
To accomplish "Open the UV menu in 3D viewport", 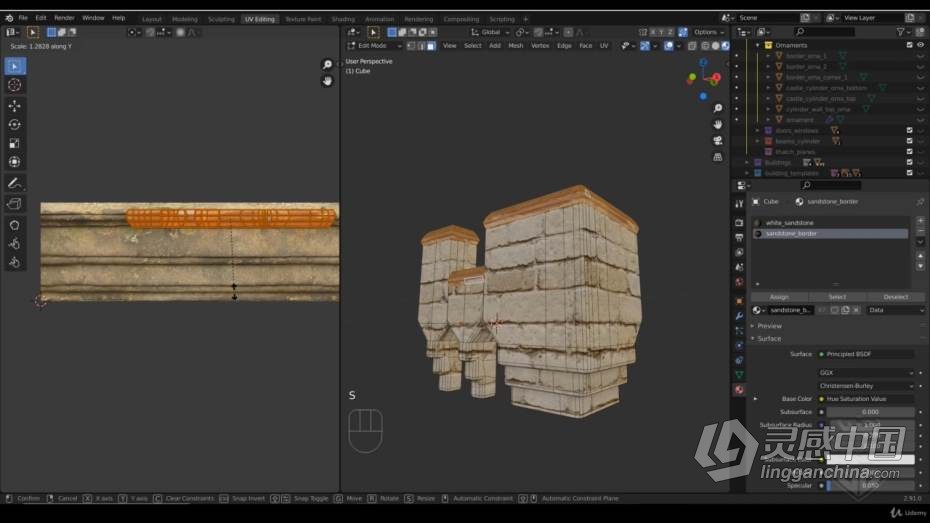I will 604,46.
